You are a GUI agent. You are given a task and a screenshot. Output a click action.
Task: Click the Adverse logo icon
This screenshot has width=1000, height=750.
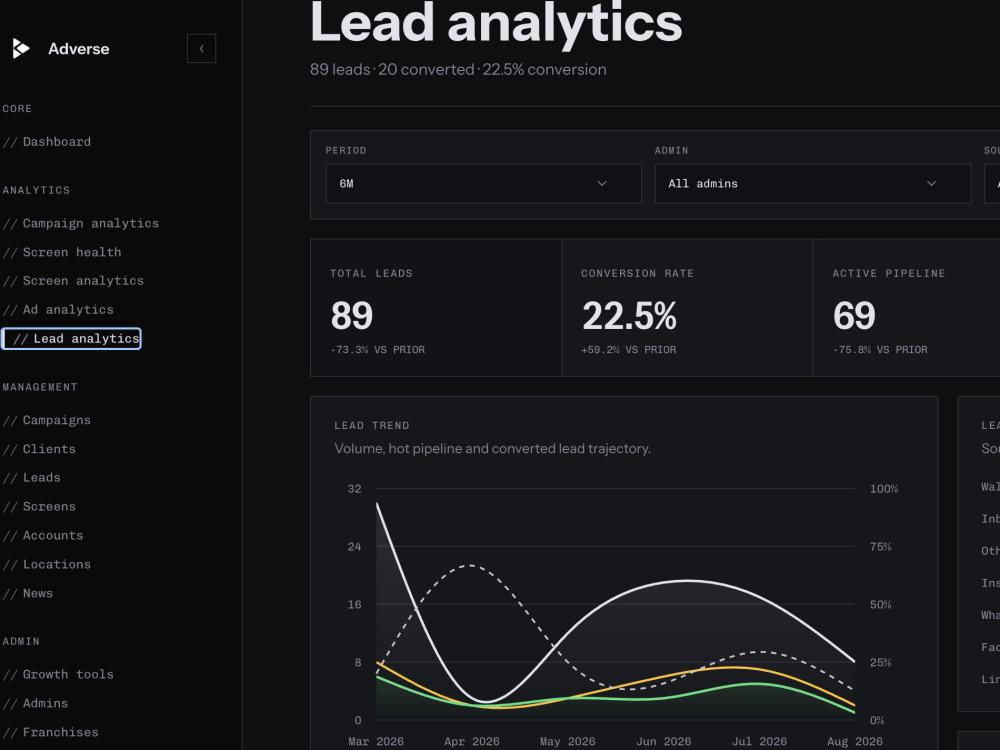coord(20,48)
